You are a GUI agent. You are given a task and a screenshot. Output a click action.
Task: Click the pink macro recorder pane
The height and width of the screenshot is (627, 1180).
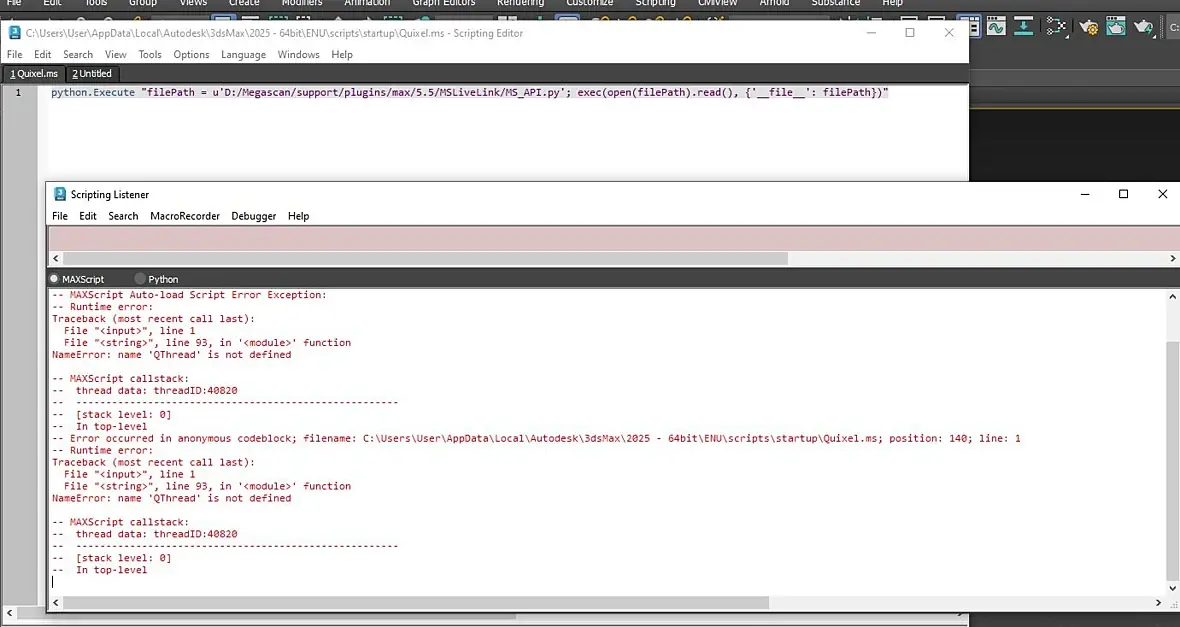613,238
